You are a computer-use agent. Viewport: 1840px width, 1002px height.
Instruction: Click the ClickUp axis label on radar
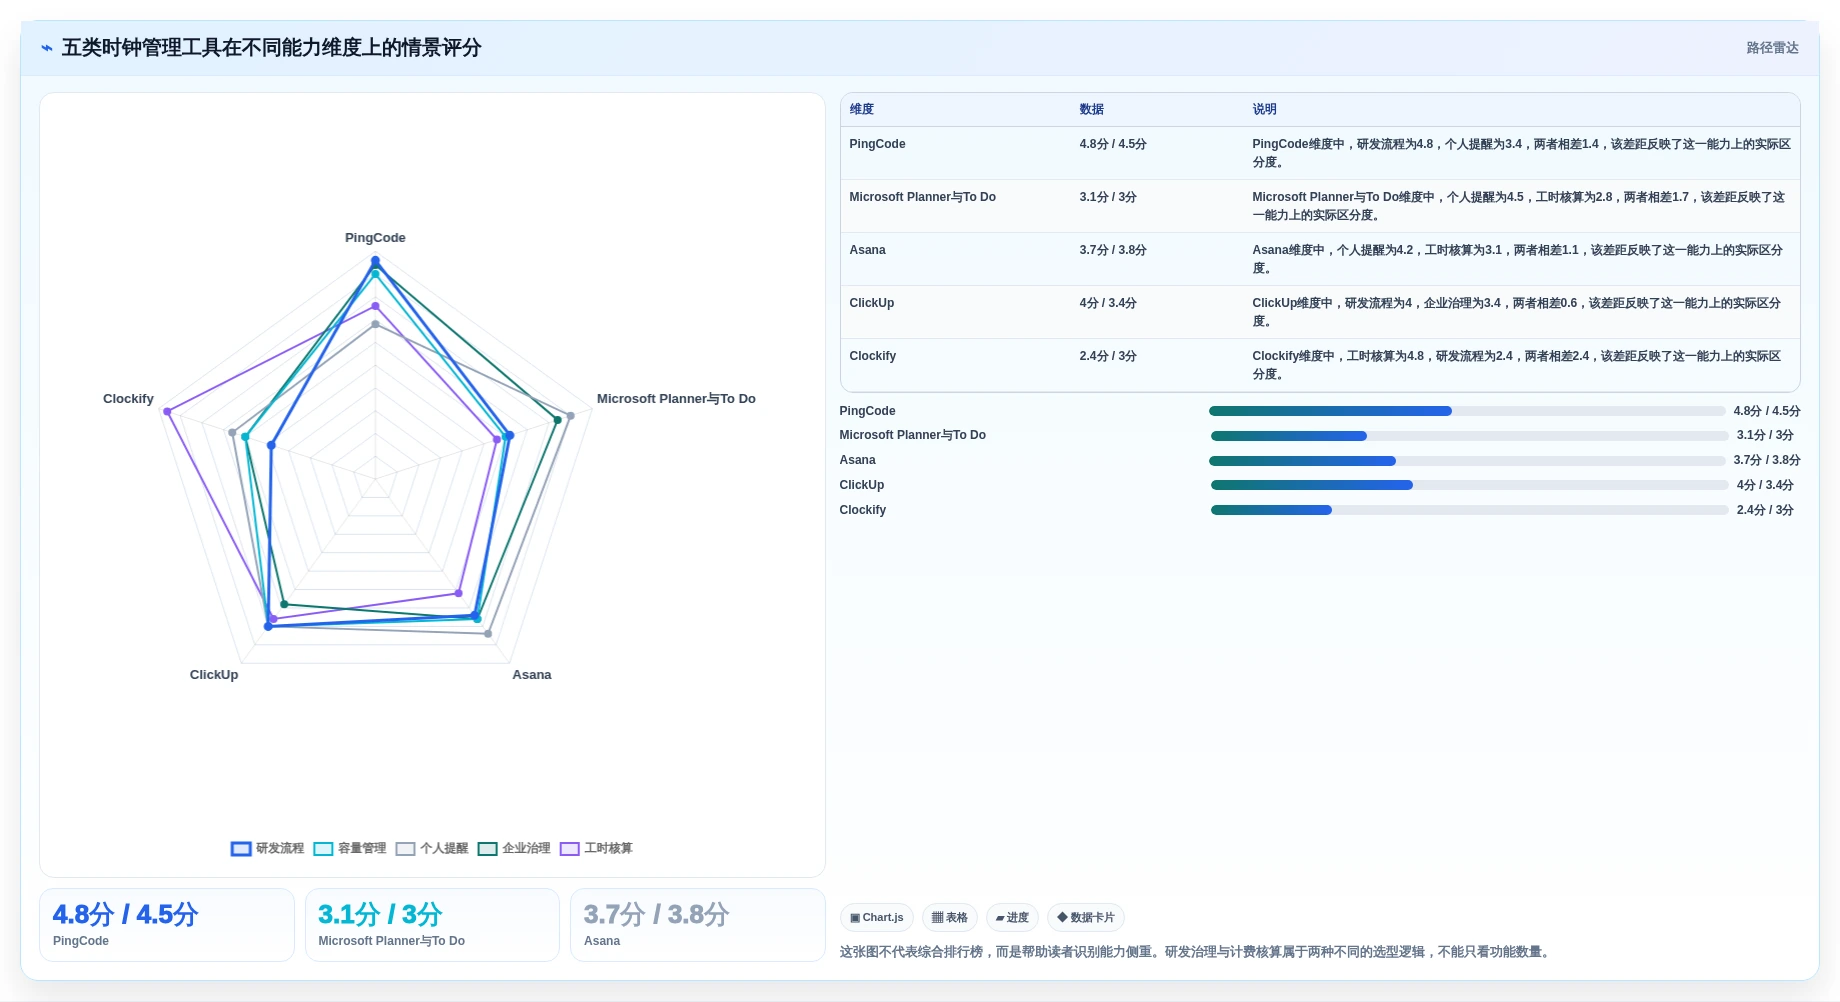[214, 675]
